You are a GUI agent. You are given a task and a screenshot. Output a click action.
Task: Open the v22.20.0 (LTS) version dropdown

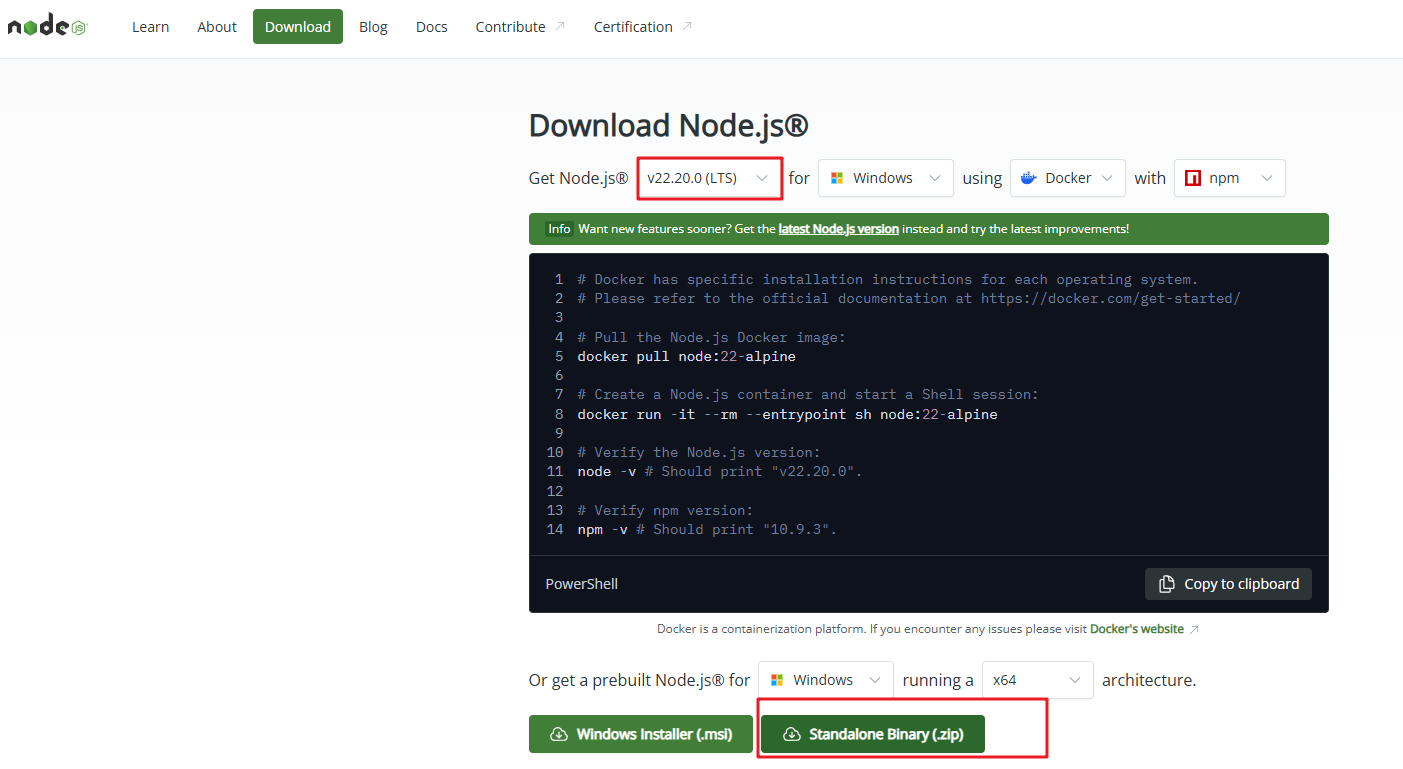click(x=709, y=178)
